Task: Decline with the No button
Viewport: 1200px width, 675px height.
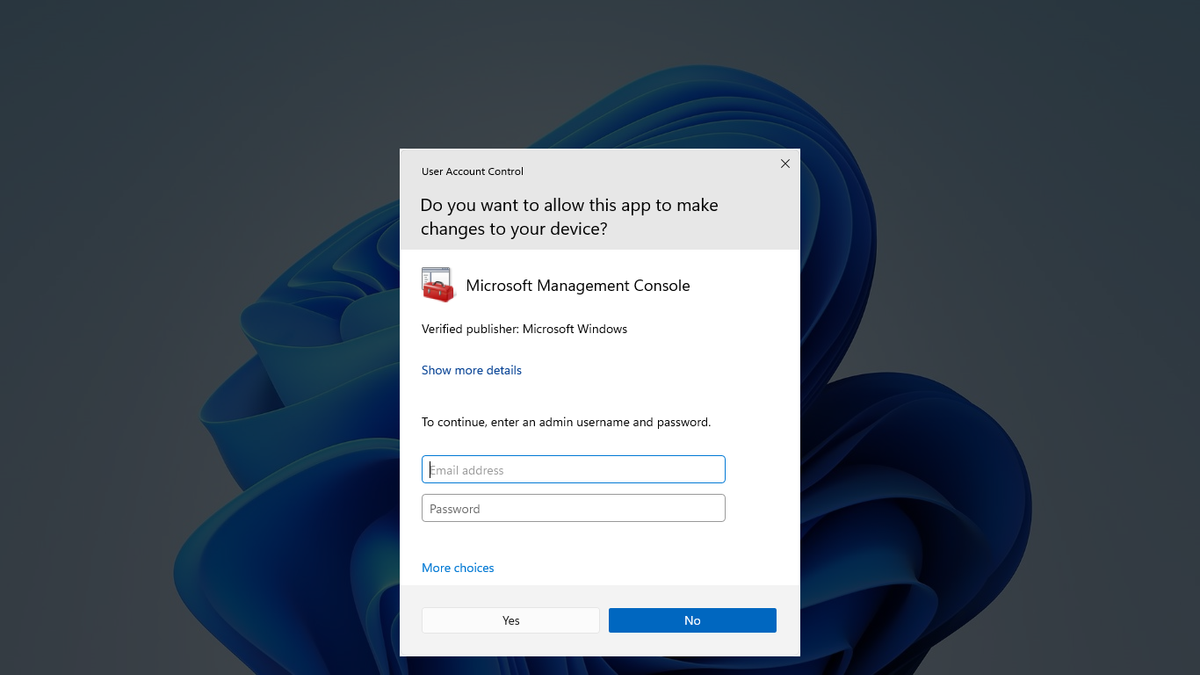Action: tap(692, 620)
